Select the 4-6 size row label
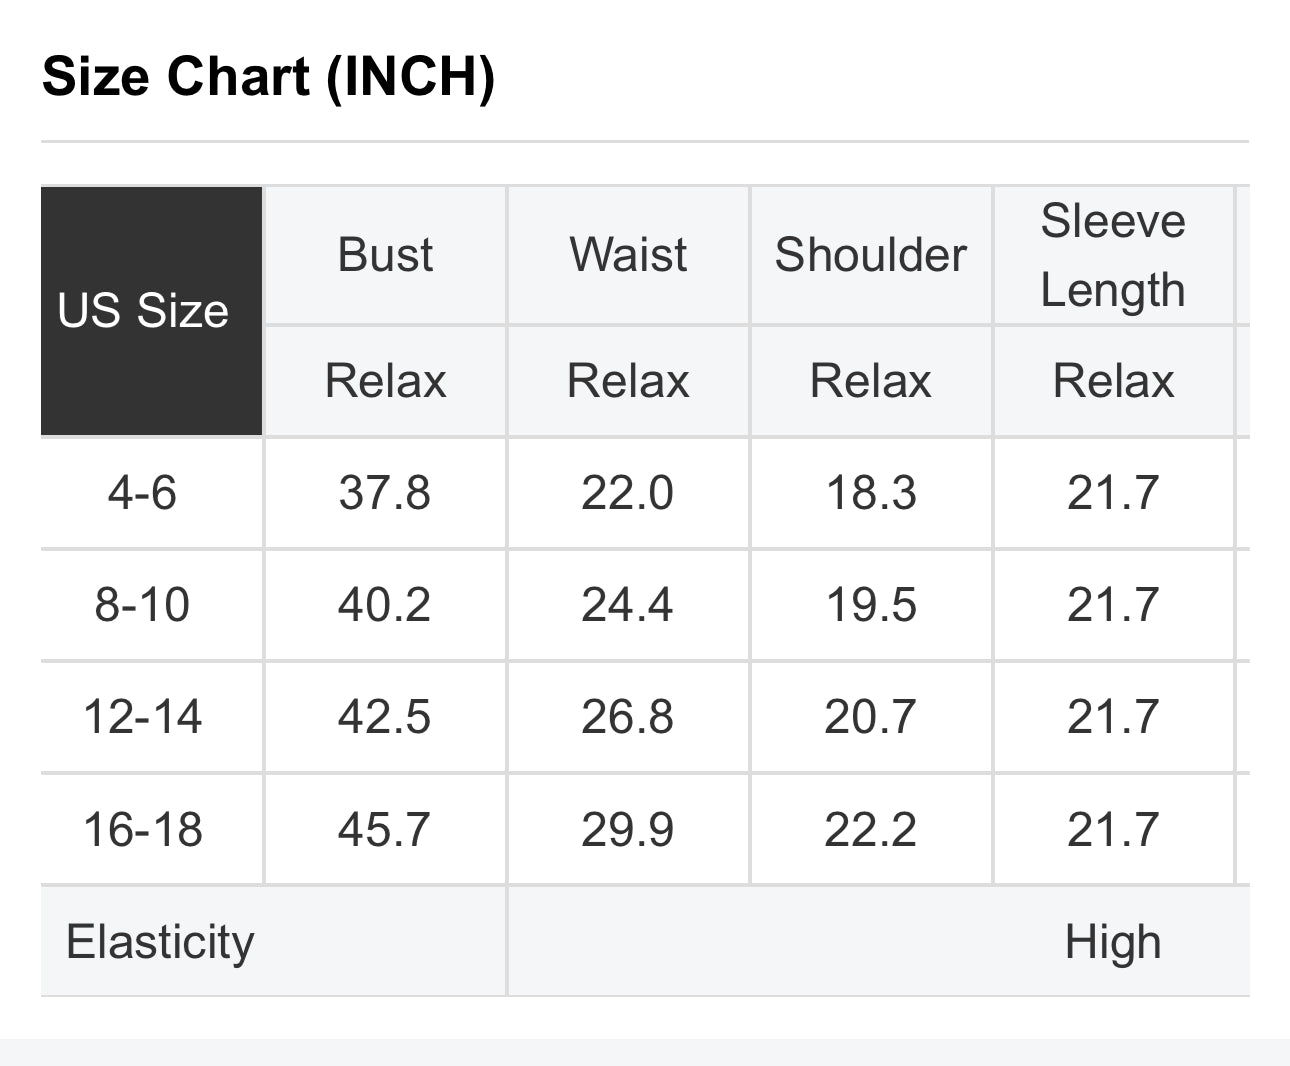This screenshot has width=1290, height=1066. point(142,493)
